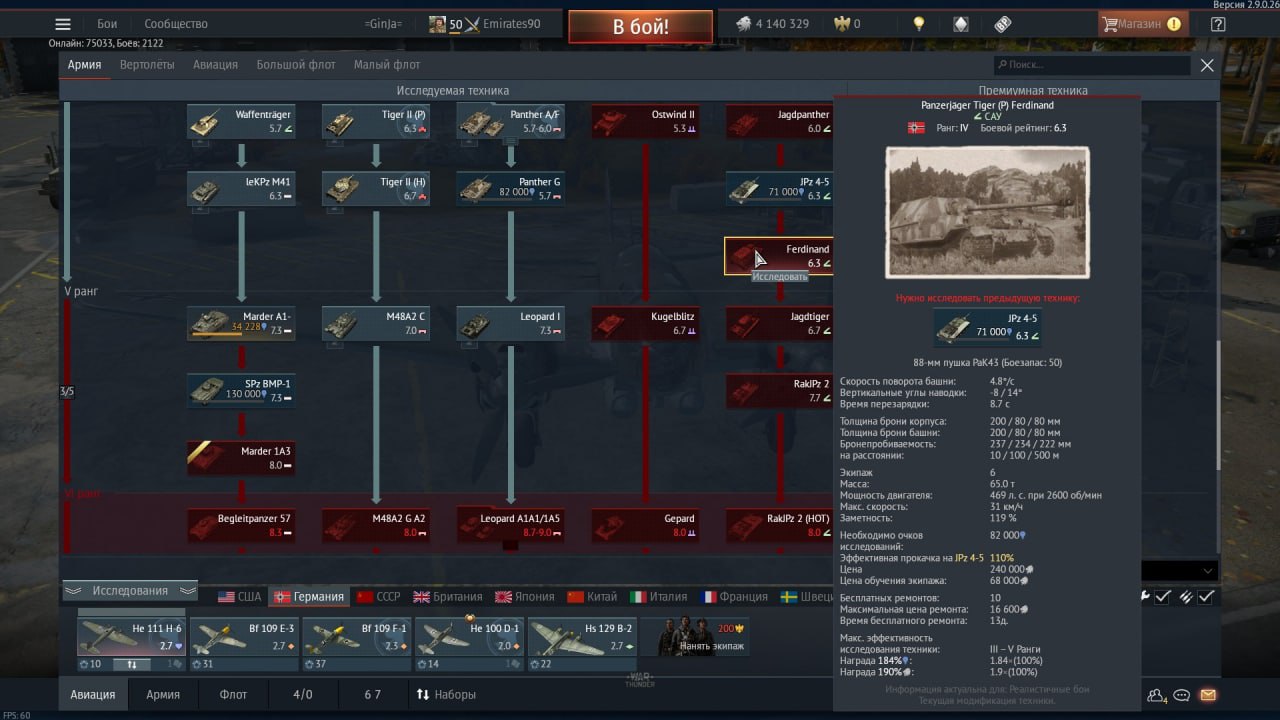Switch to the Вертолеты tab
Viewport: 1280px width, 720px height.
point(147,65)
